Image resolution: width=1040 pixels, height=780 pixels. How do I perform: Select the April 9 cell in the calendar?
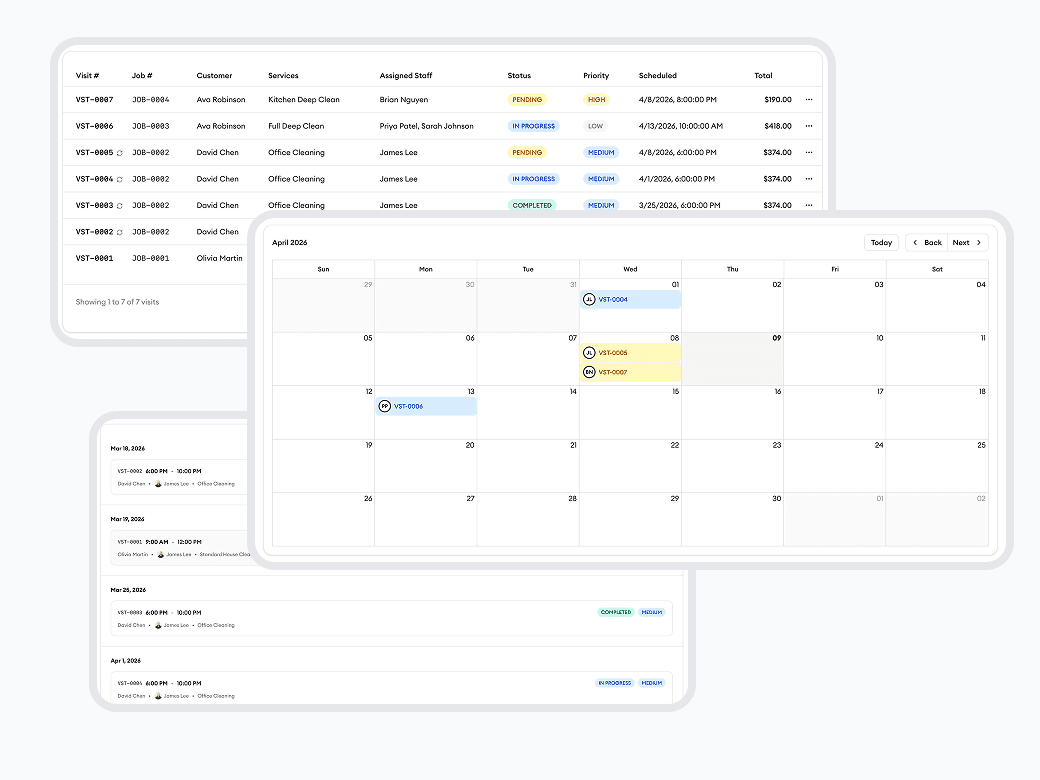click(x=733, y=360)
